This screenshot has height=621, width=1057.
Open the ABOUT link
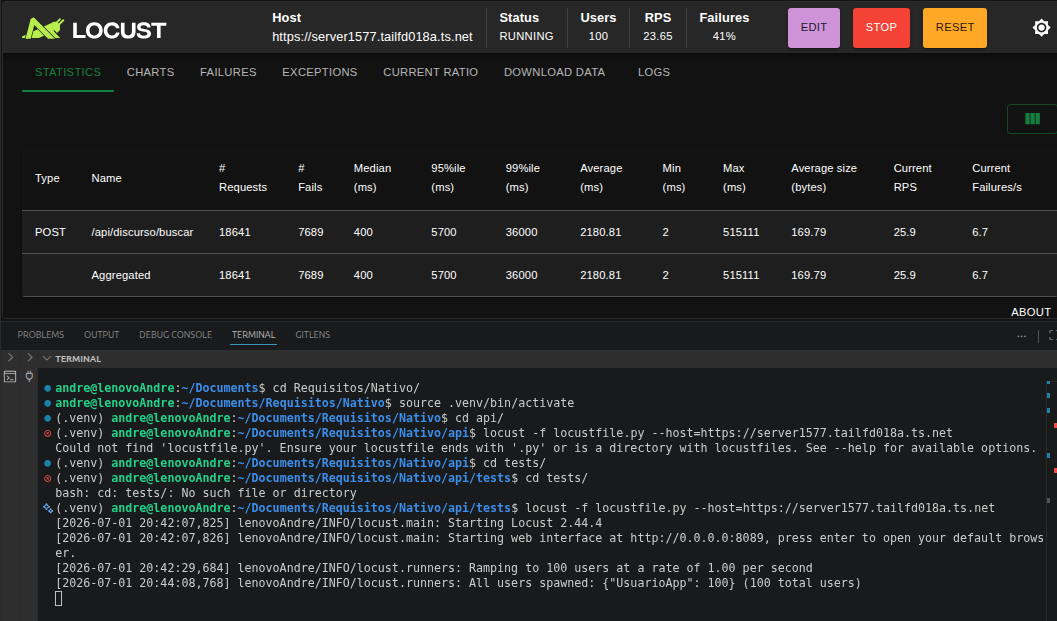[1031, 312]
